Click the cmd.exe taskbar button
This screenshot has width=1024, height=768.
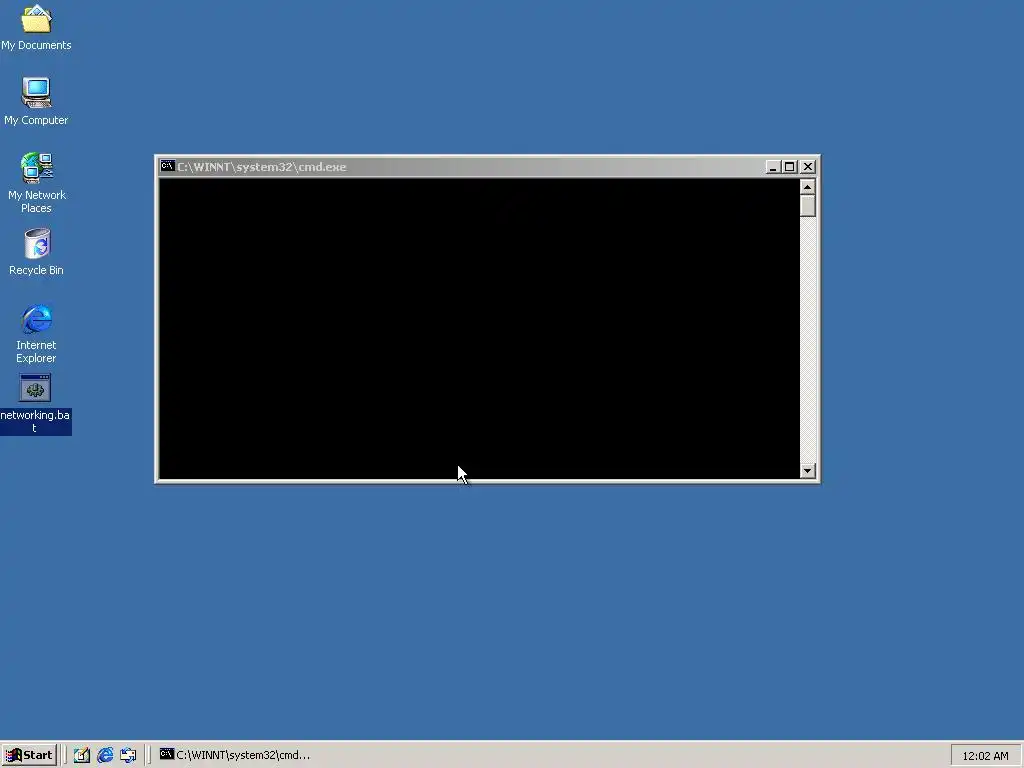(235, 755)
